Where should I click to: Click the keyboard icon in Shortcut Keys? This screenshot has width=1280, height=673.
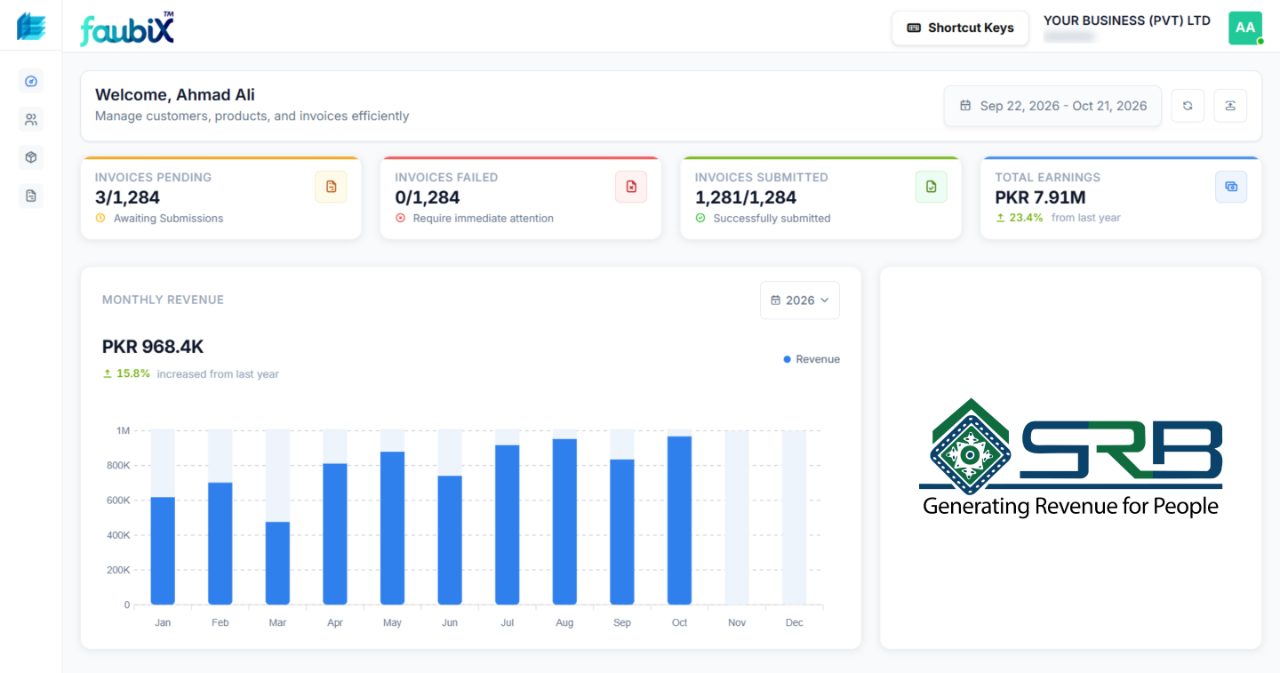[x=913, y=28]
